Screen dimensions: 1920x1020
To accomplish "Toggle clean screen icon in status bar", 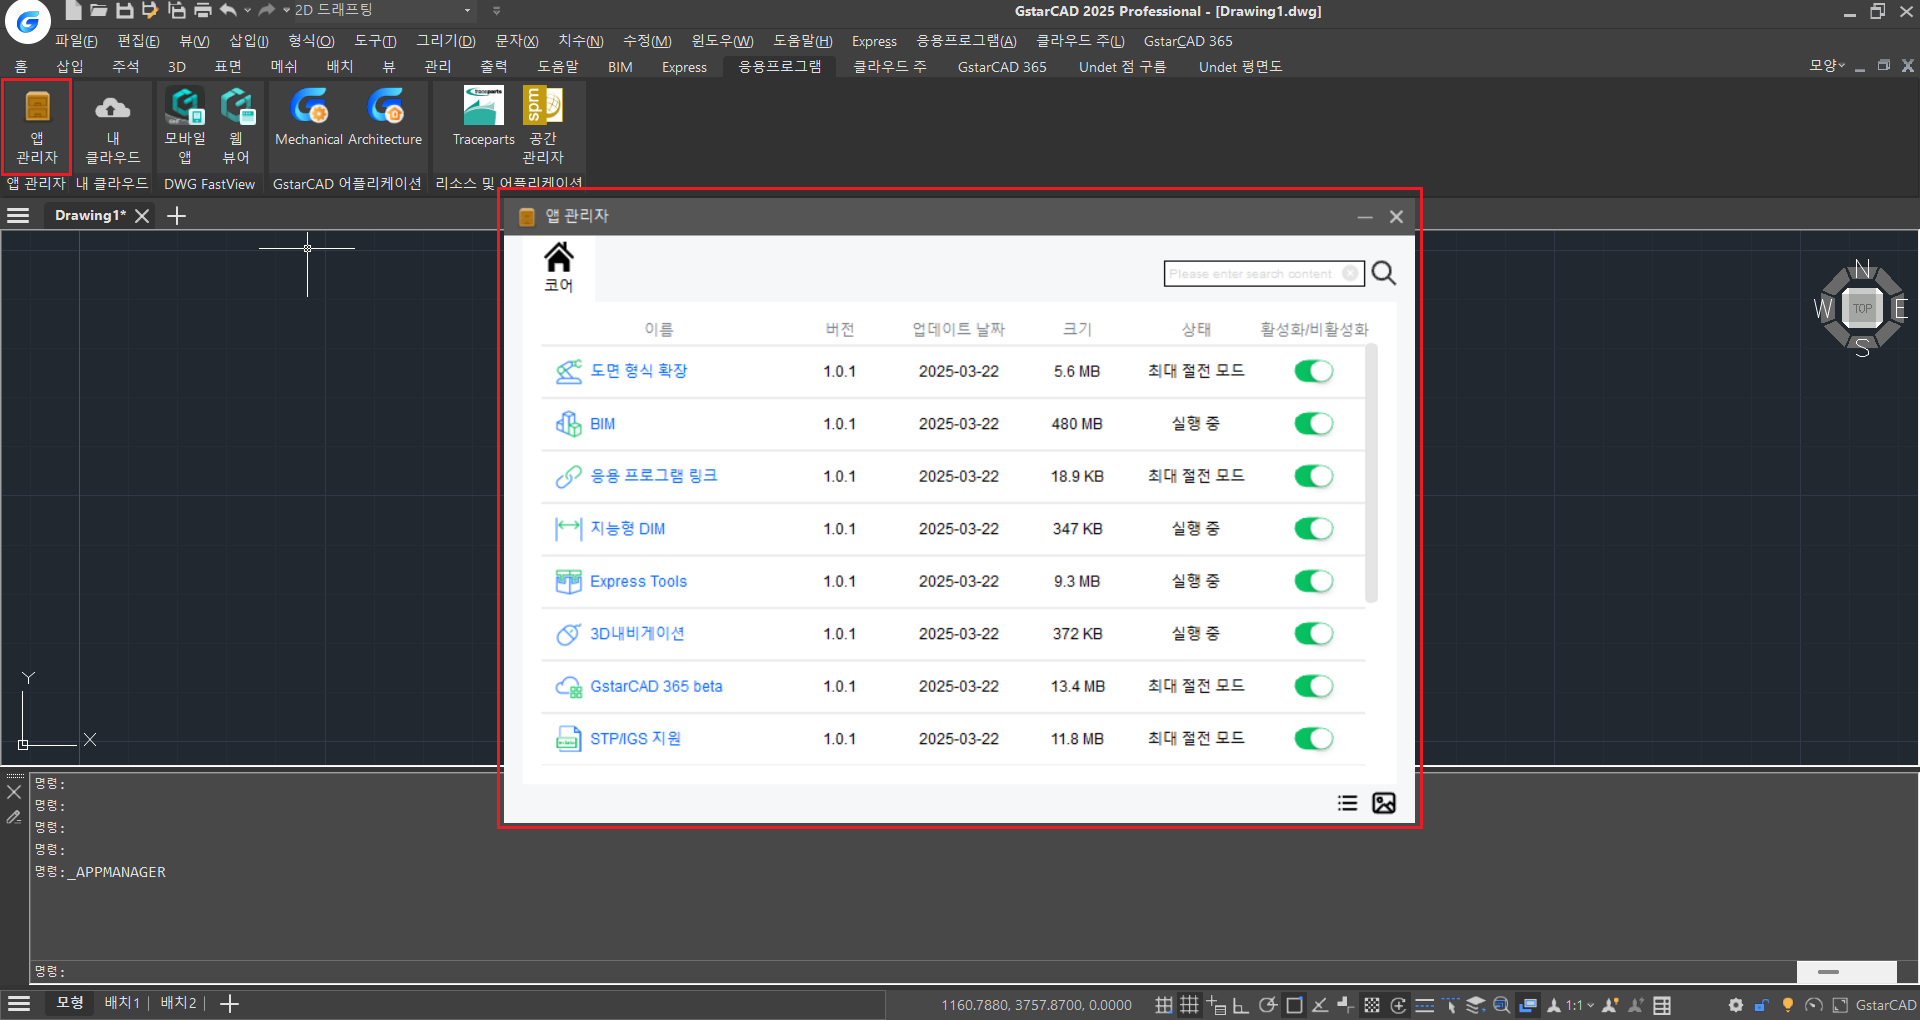I will coord(1840,1005).
